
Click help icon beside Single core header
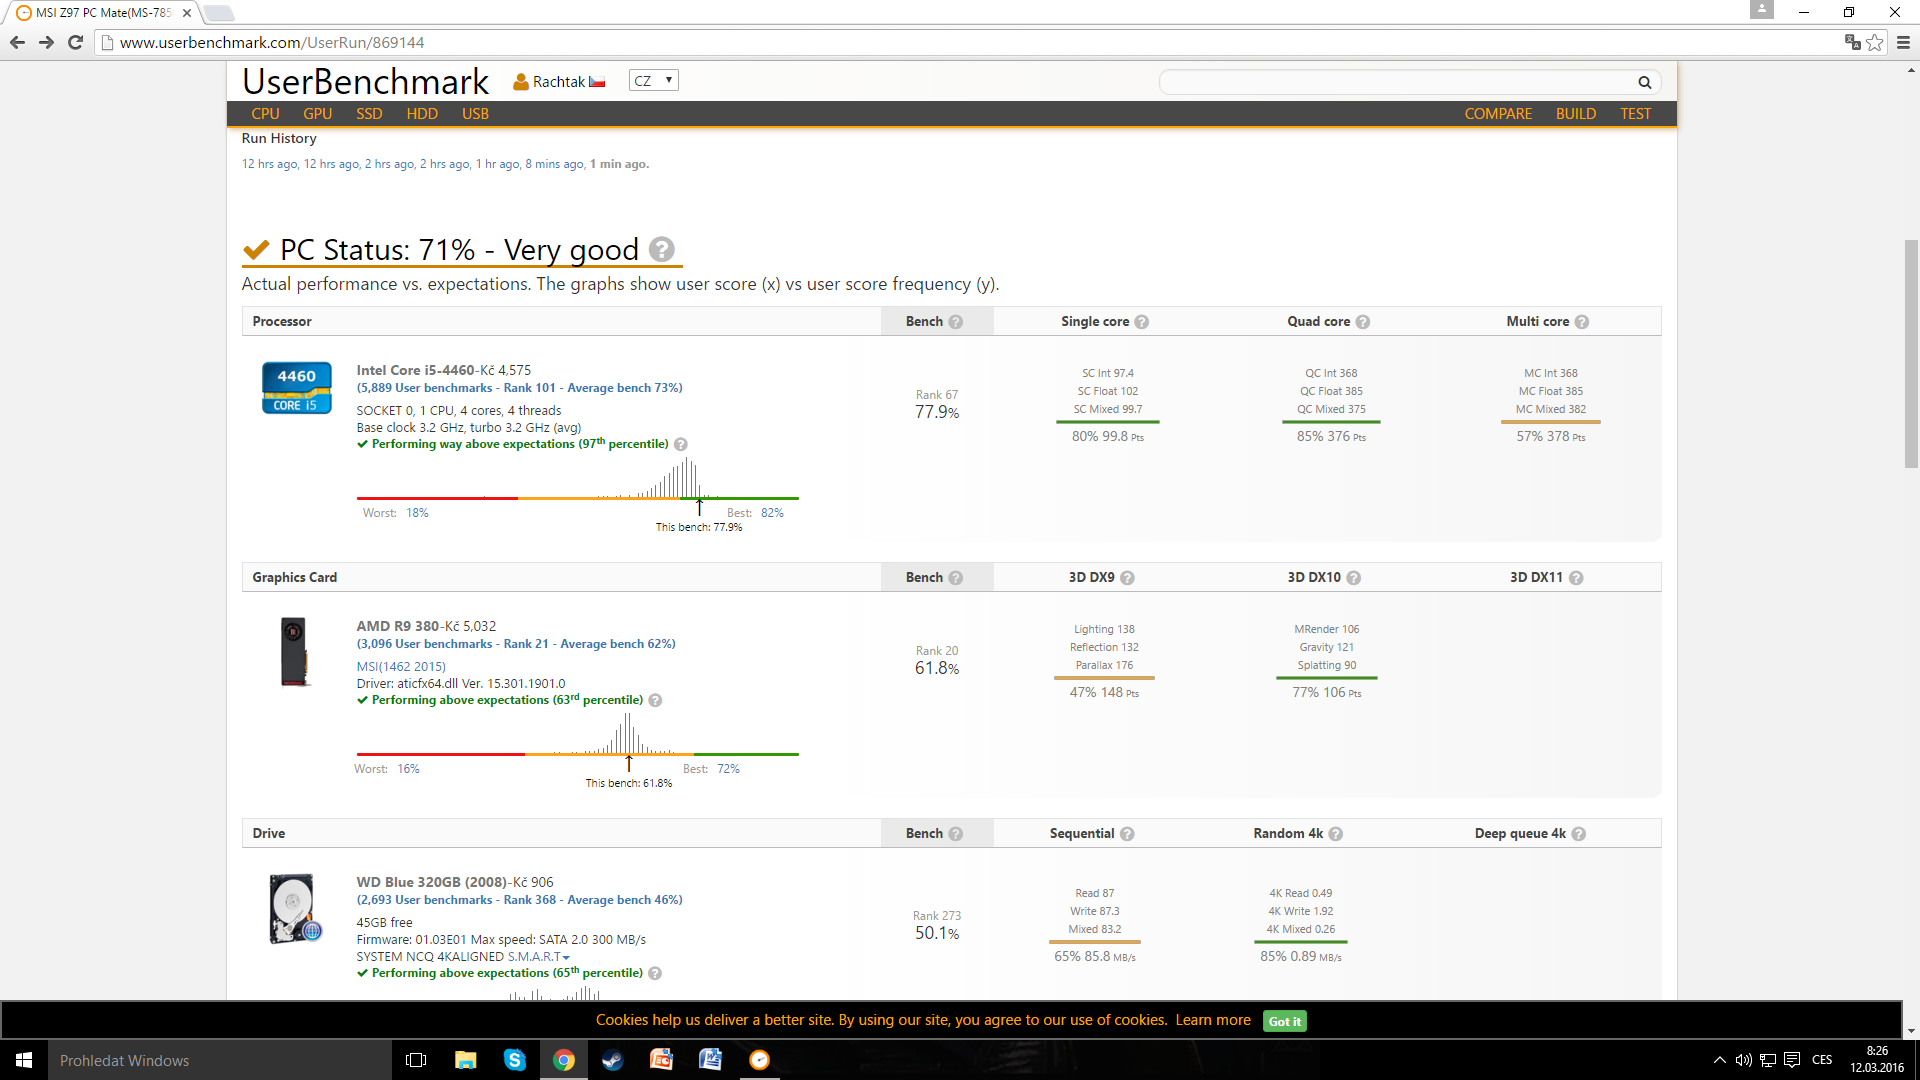click(1142, 322)
